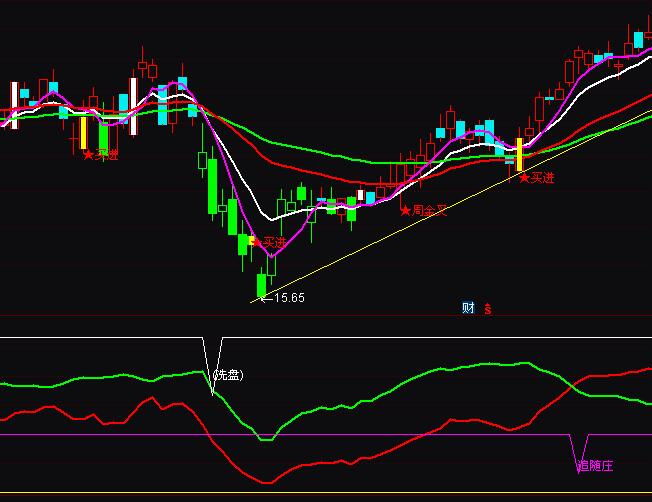Click the rightmost 买进 star signal
This screenshot has width=652, height=502.
(x=536, y=178)
